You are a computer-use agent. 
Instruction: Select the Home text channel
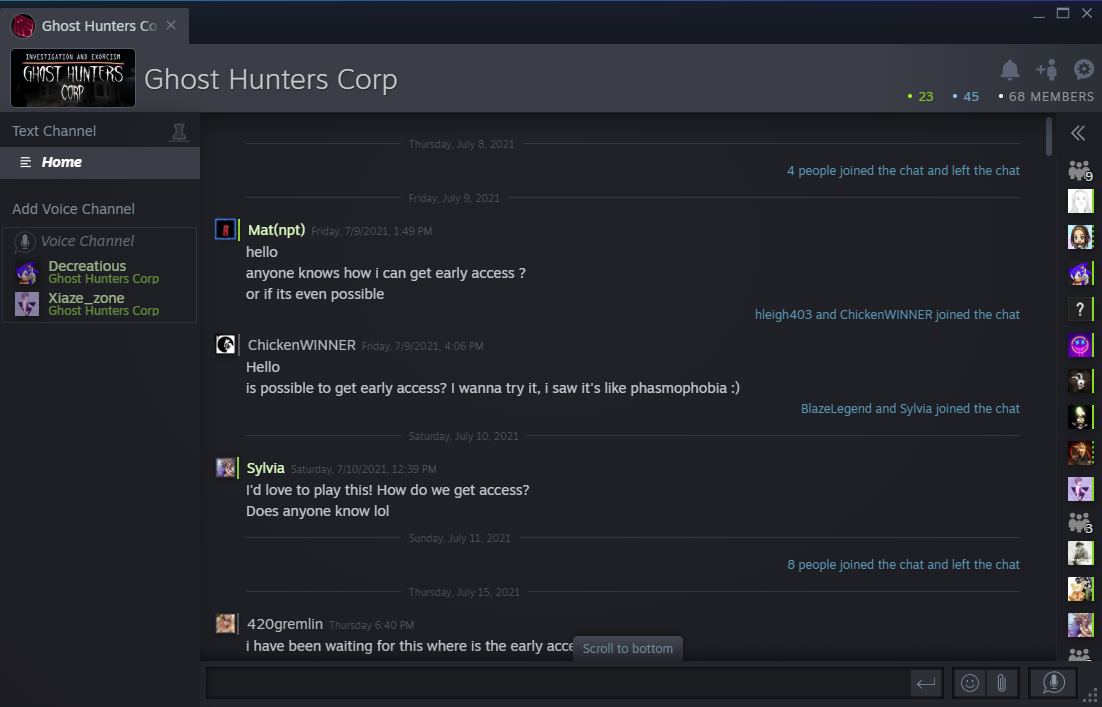coord(62,162)
